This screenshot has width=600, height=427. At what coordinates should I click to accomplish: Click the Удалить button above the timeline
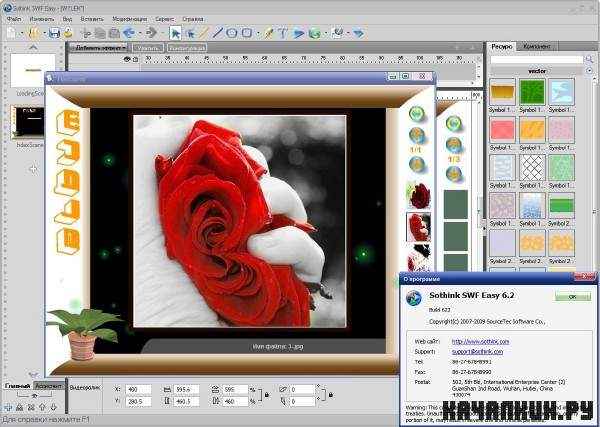point(148,48)
